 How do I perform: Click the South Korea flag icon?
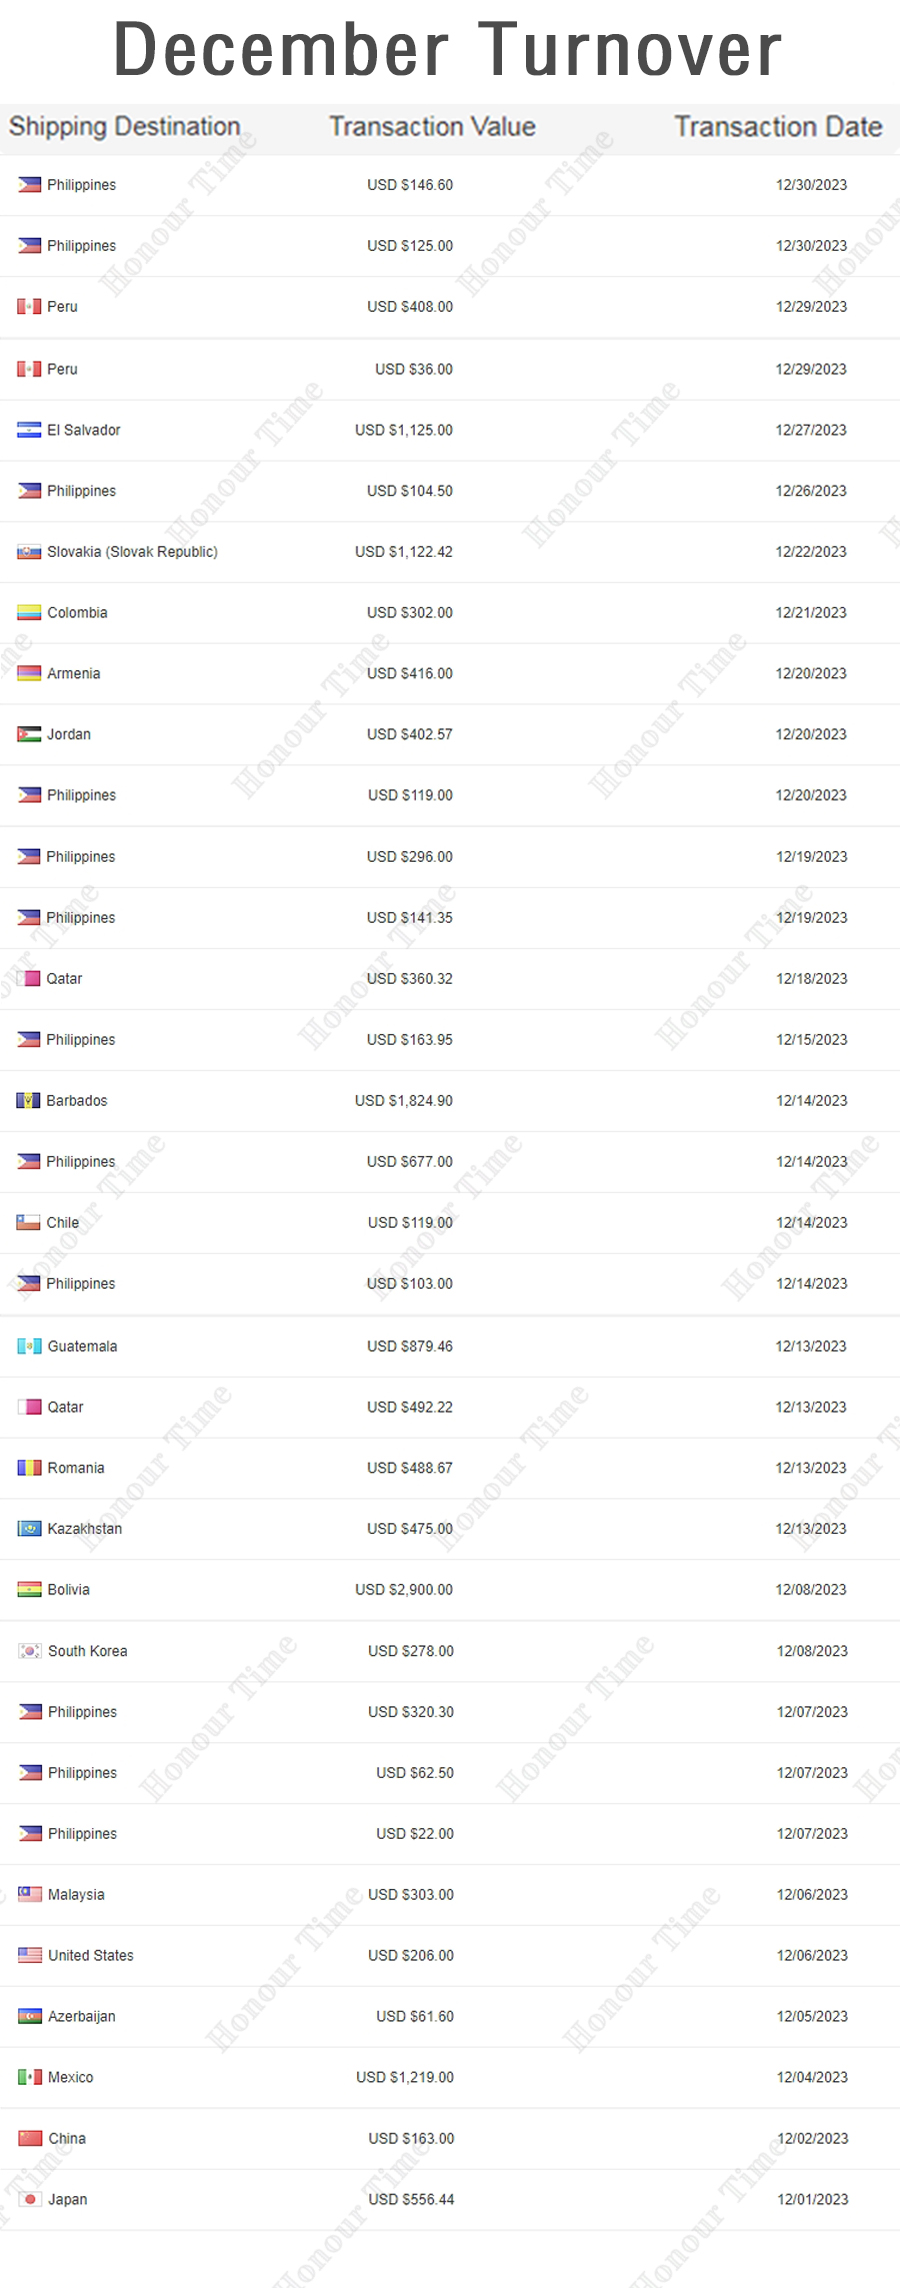pos(30,1651)
